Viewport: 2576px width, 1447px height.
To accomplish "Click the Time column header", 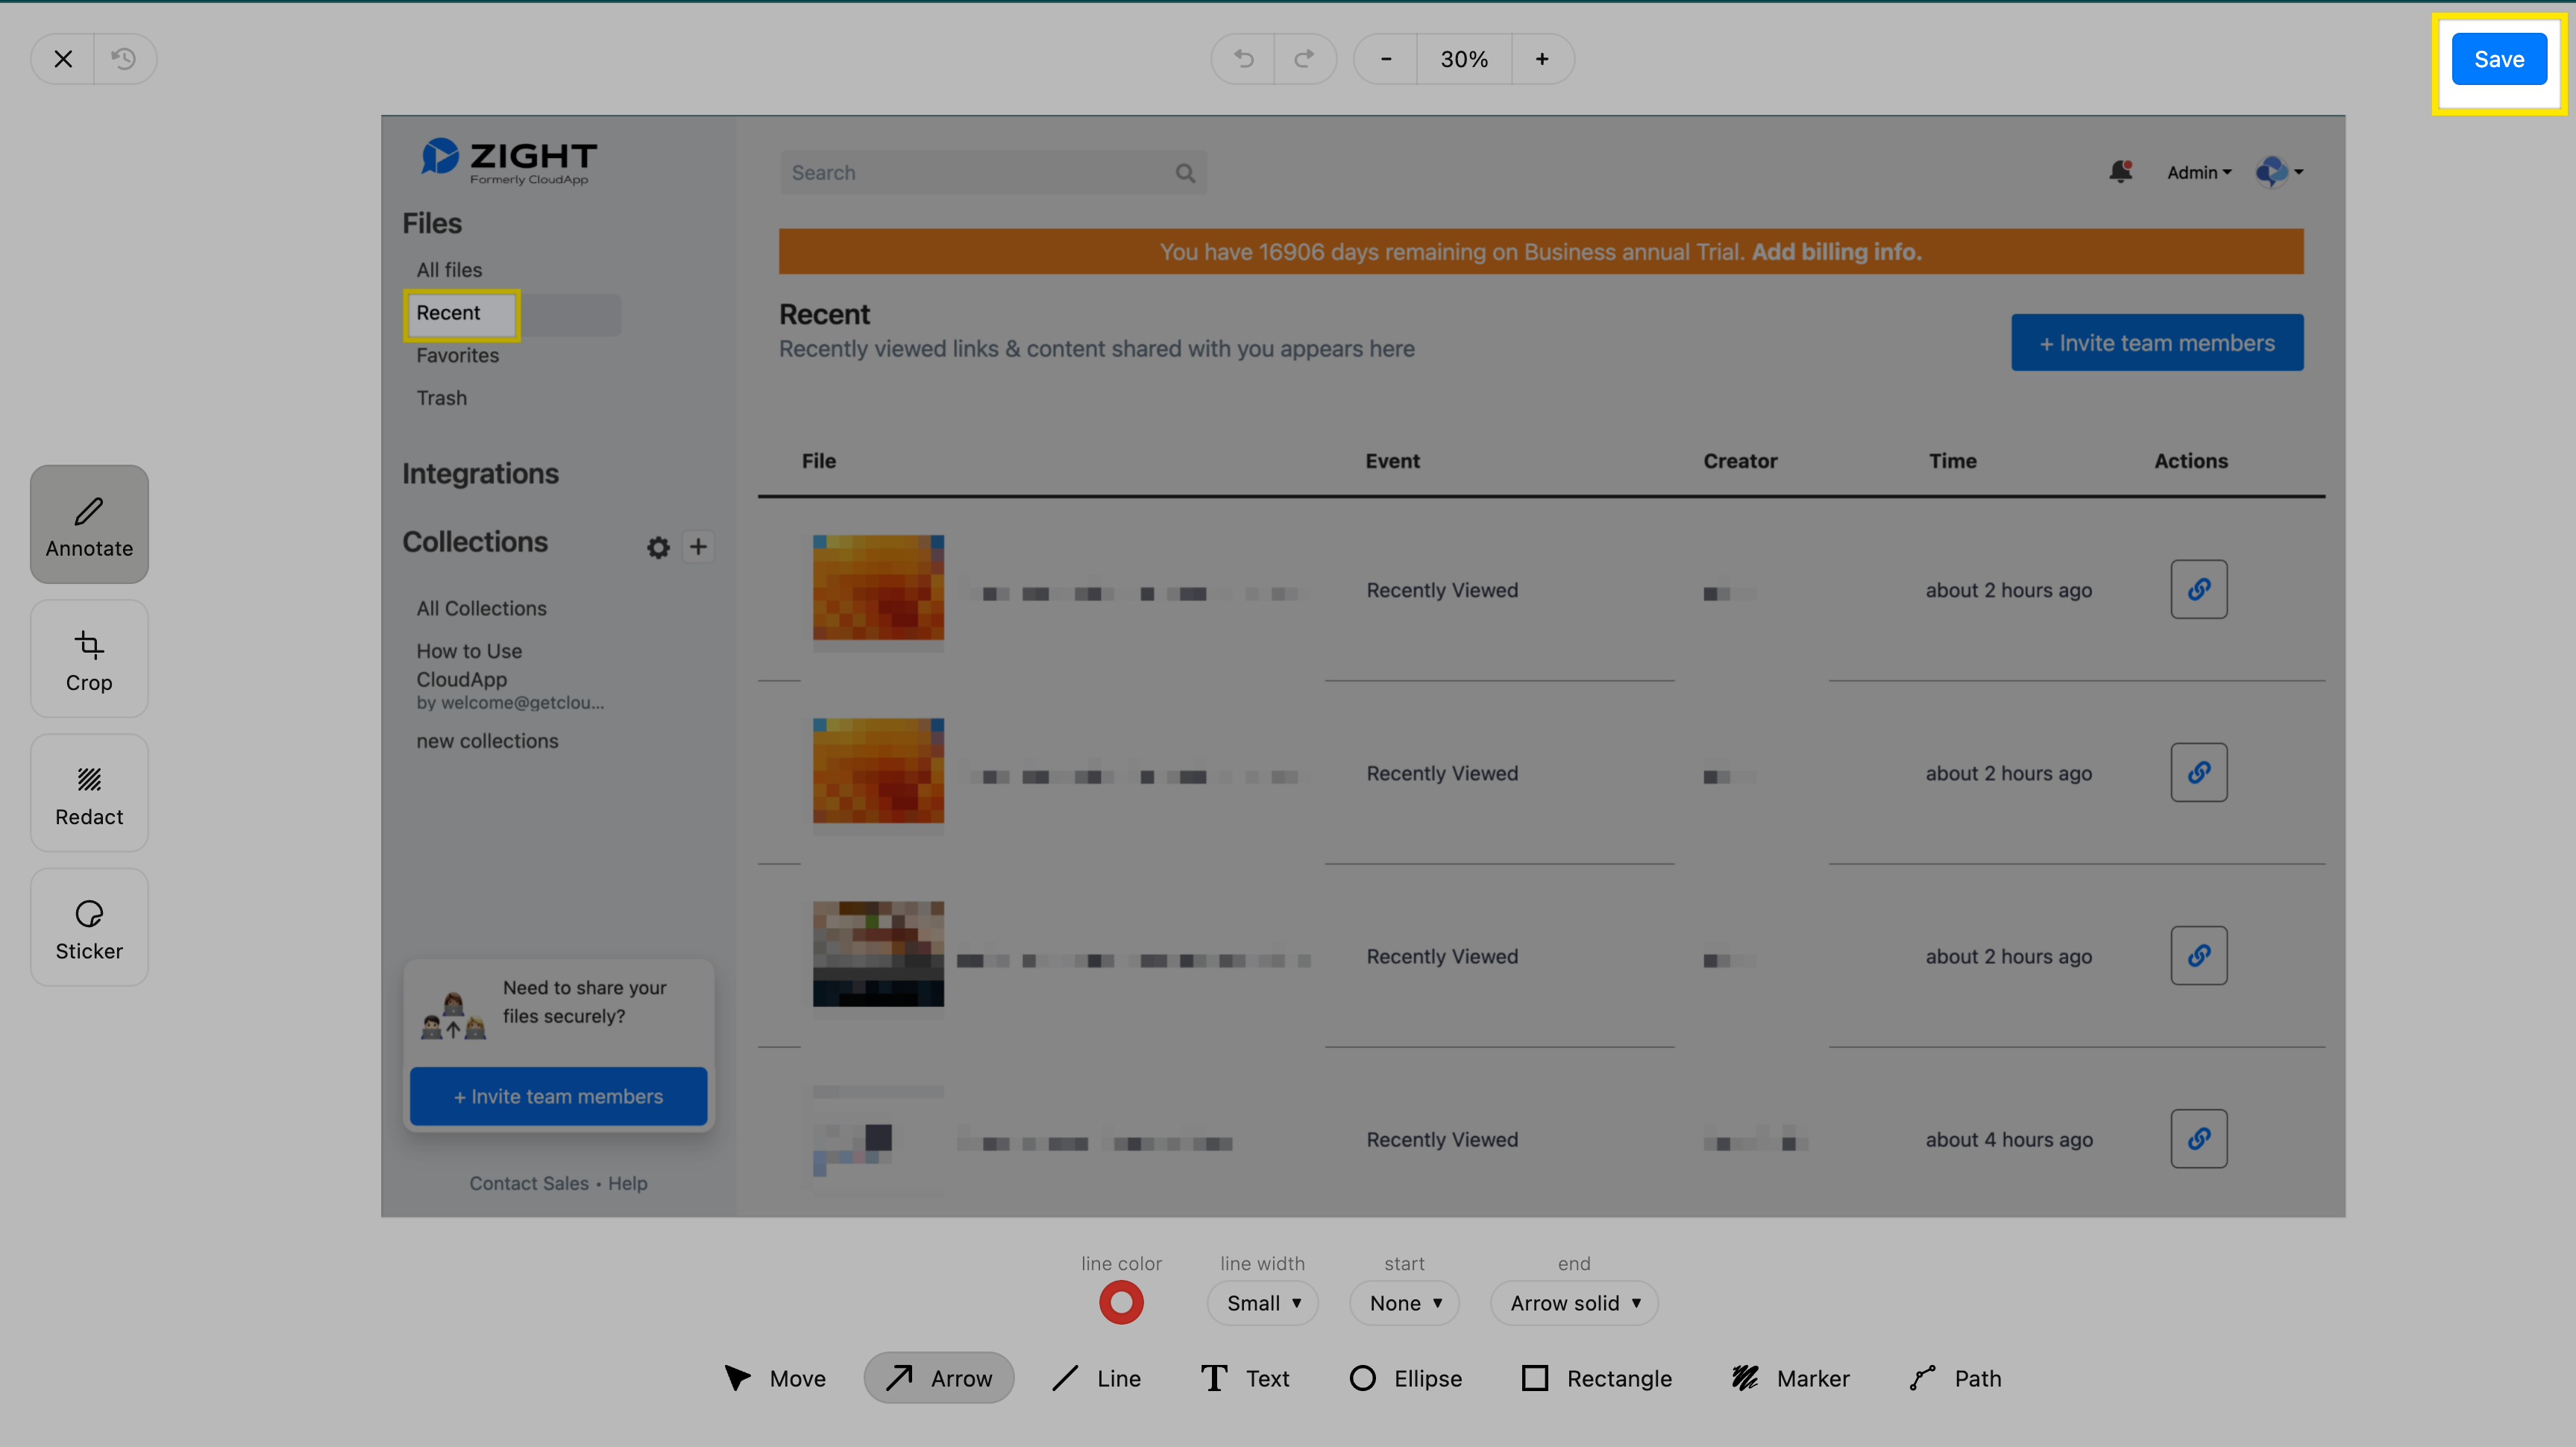I will click(x=1952, y=461).
